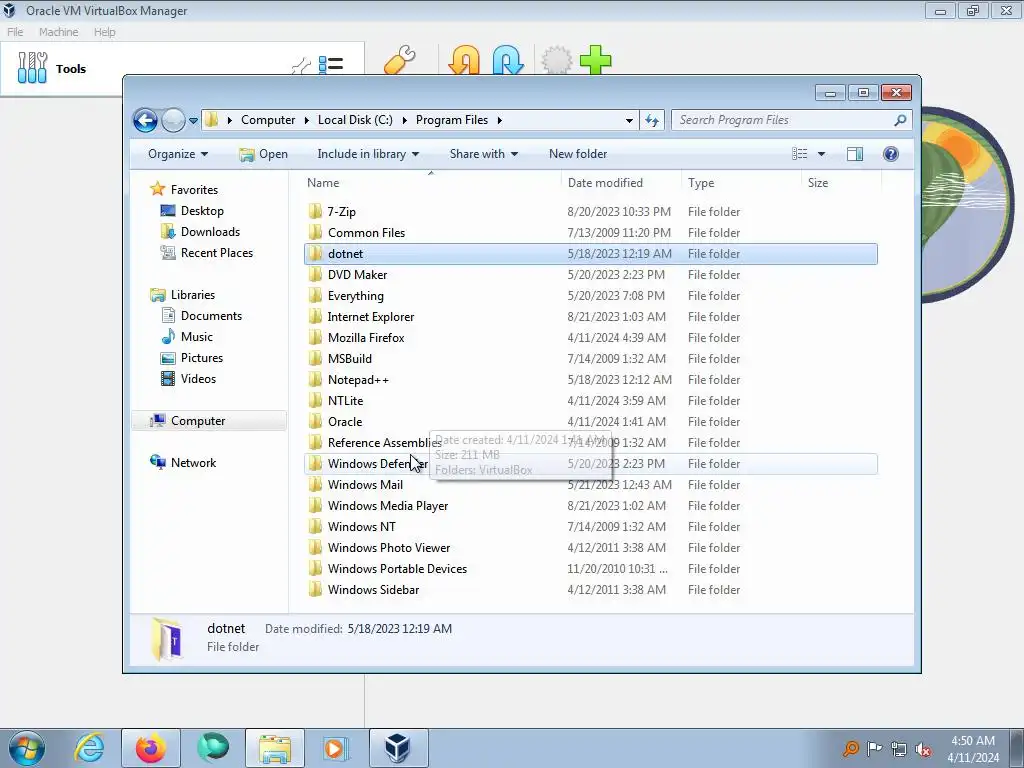Click the search magnifier icon in Explorer
The height and width of the screenshot is (768, 1024).
901,120
